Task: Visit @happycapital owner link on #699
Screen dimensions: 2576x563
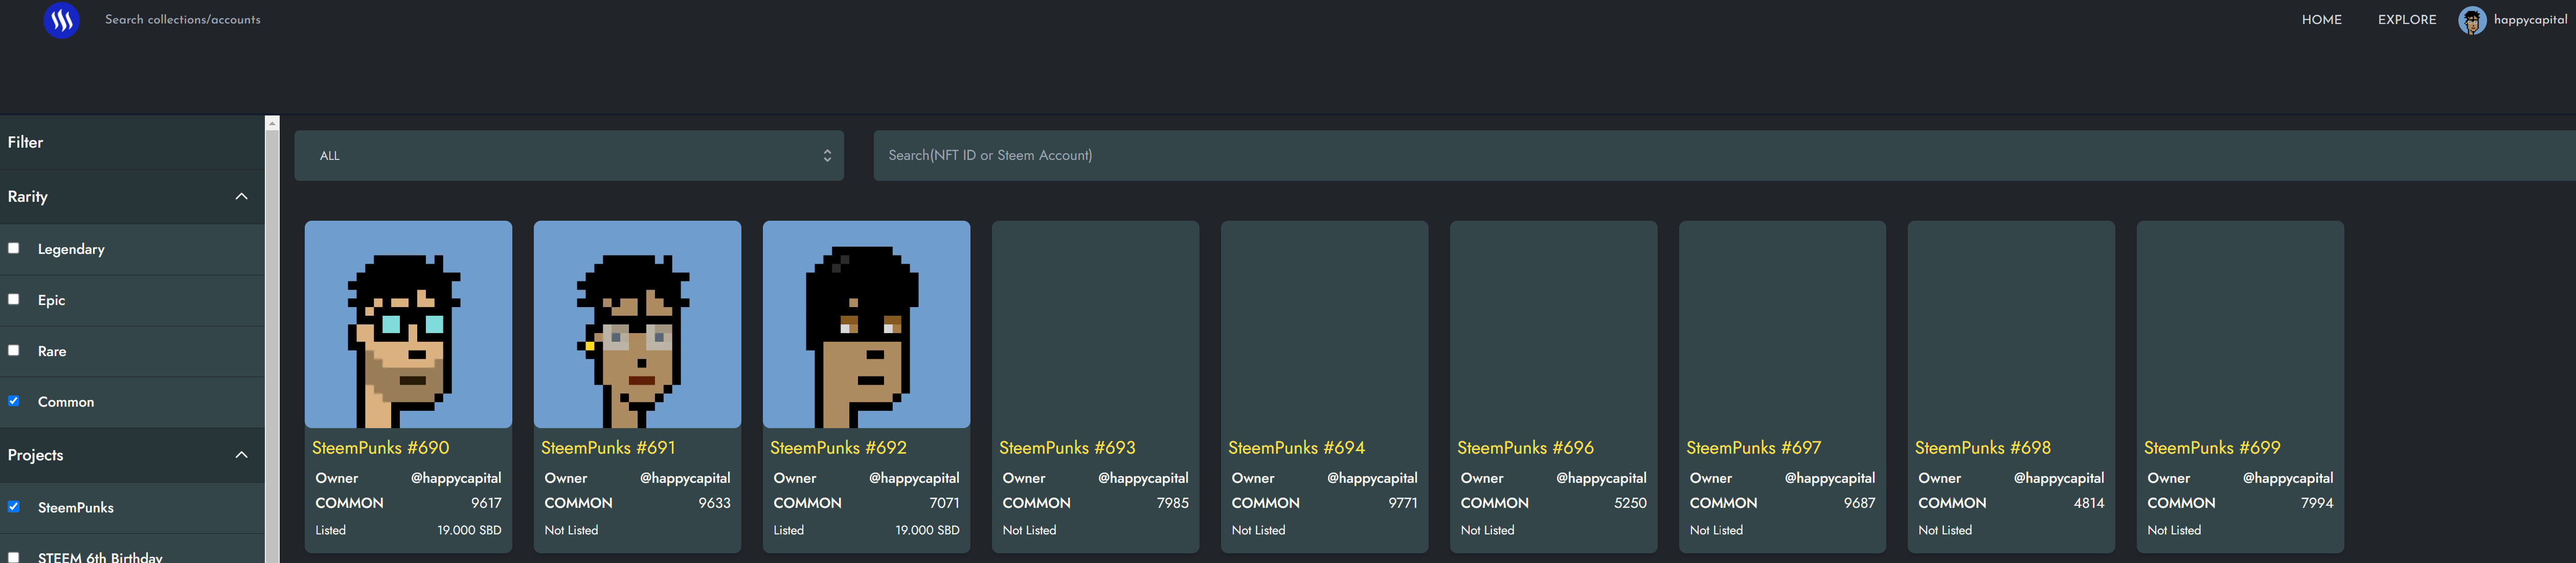Action: point(2287,478)
